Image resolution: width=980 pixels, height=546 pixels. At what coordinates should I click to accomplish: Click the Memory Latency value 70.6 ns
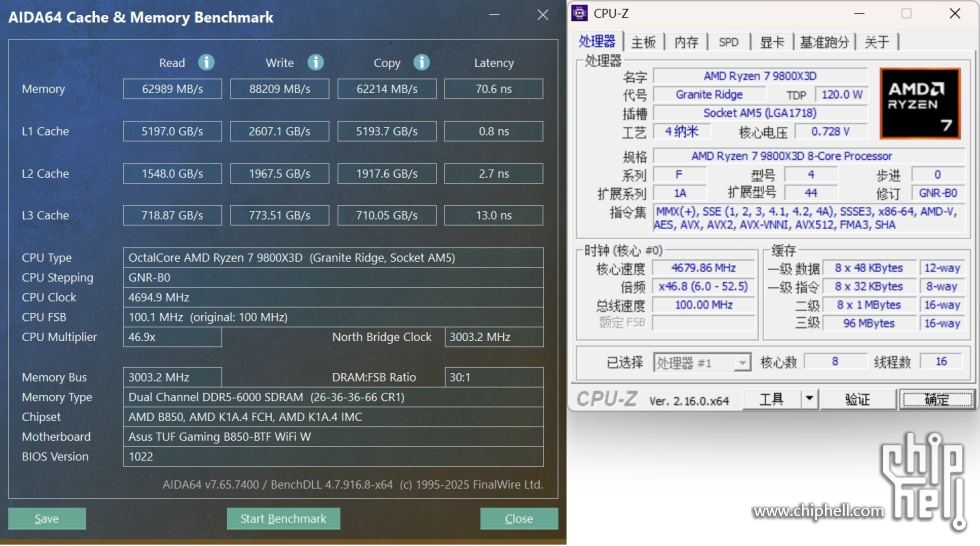[494, 89]
